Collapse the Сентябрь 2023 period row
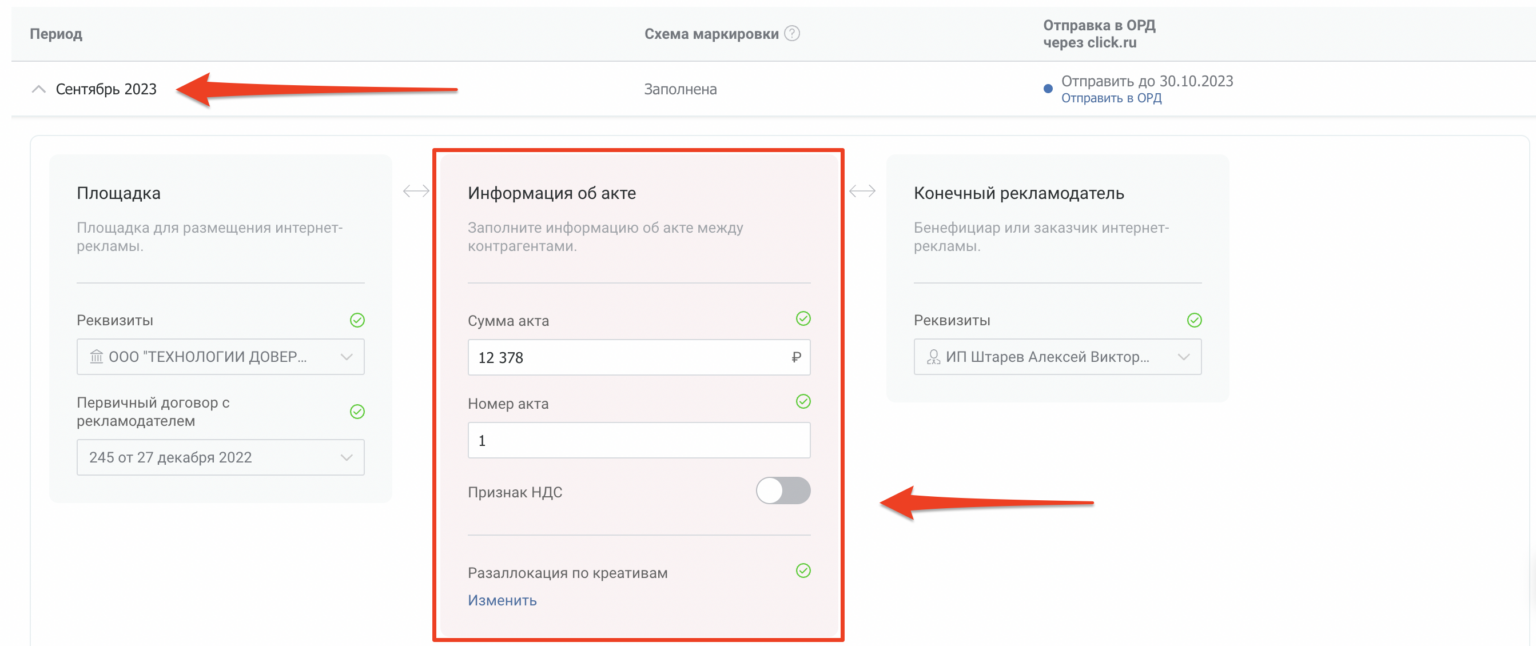 click(x=38, y=88)
